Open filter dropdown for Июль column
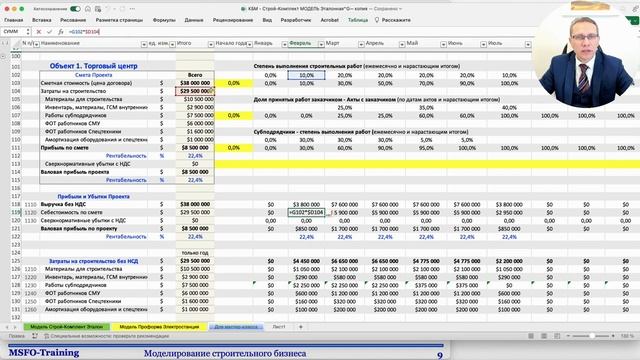The image size is (640, 360). coord(528,44)
